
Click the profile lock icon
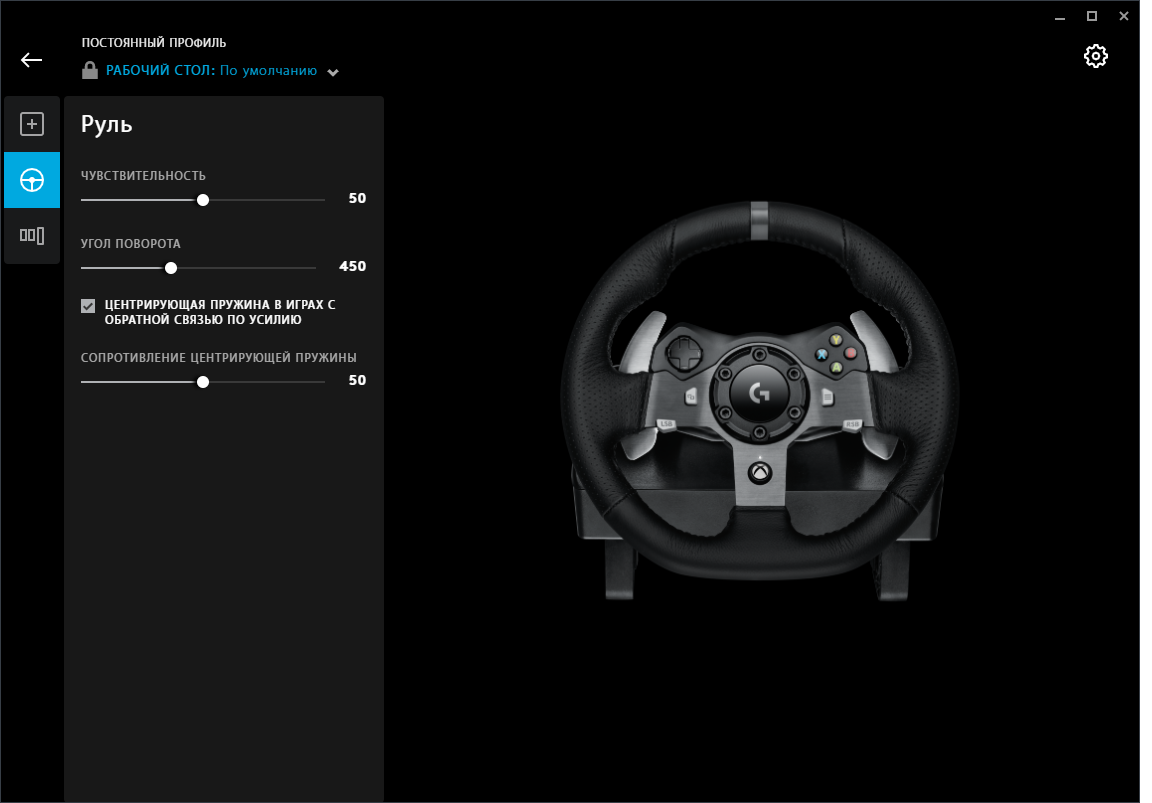pyautogui.click(x=90, y=71)
